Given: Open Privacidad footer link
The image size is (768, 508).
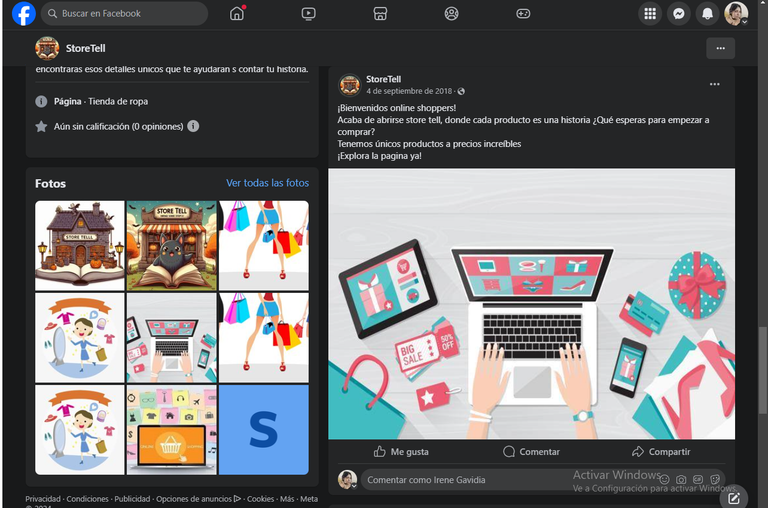Looking at the screenshot, I should pos(43,499).
